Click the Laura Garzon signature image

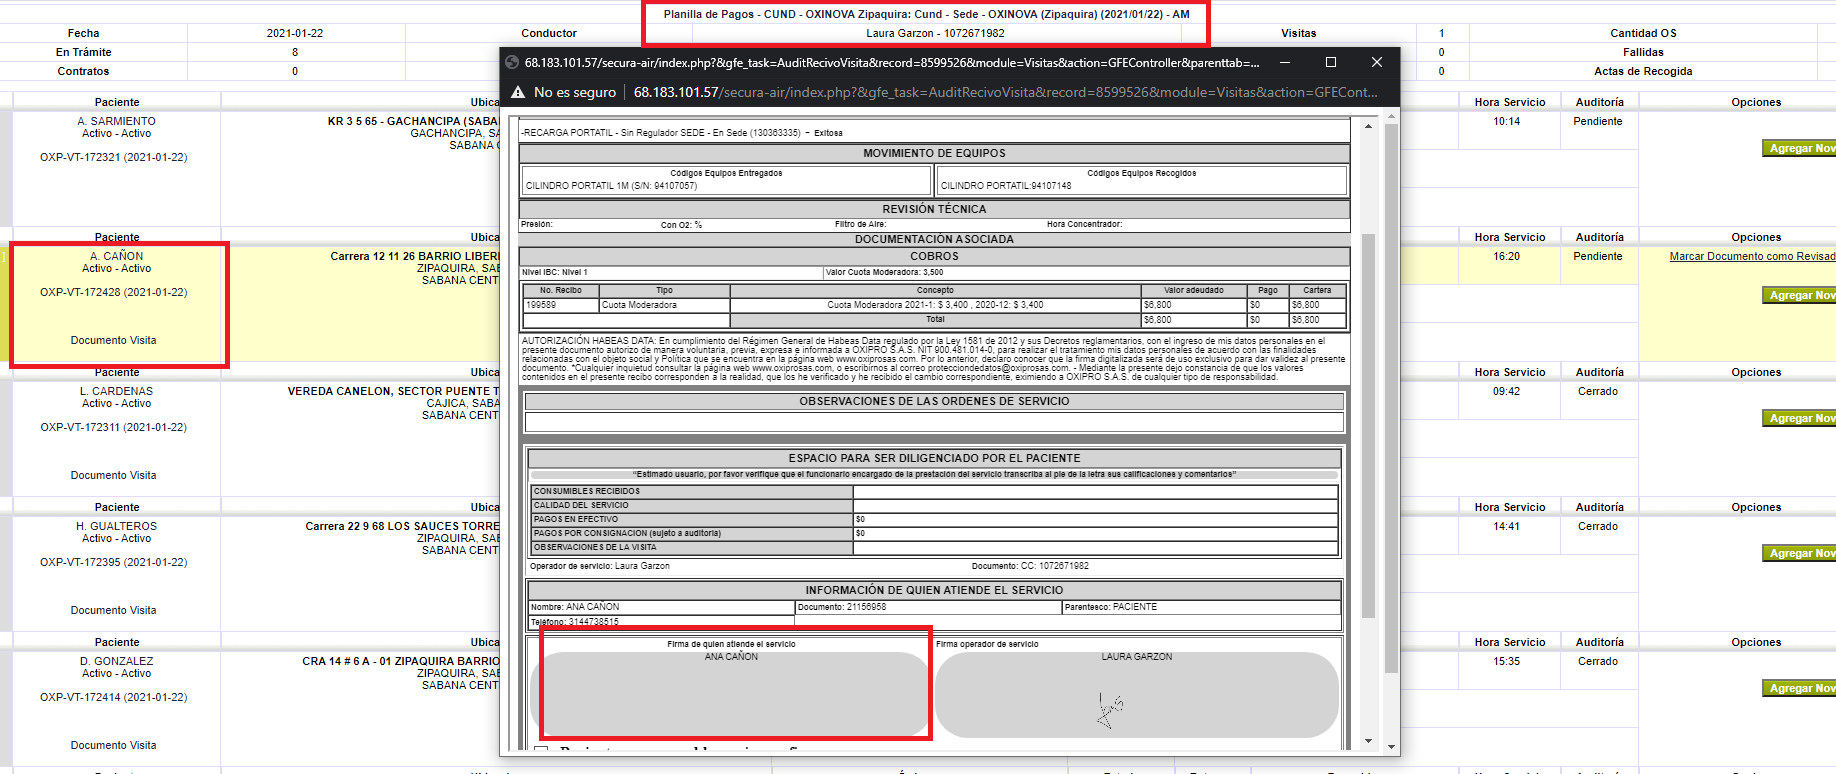point(1110,710)
